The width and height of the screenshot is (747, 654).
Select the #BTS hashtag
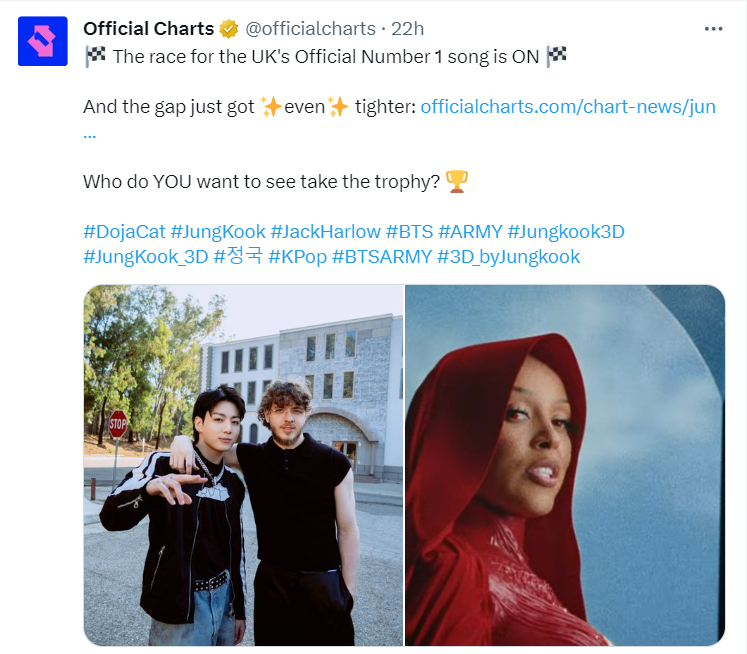(x=409, y=232)
